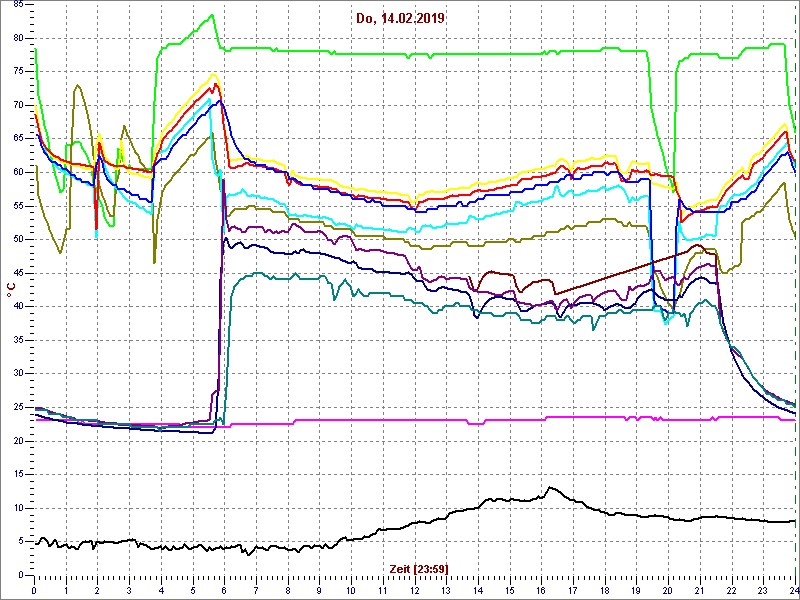Pick hour 2 label on the time axis

97,589
